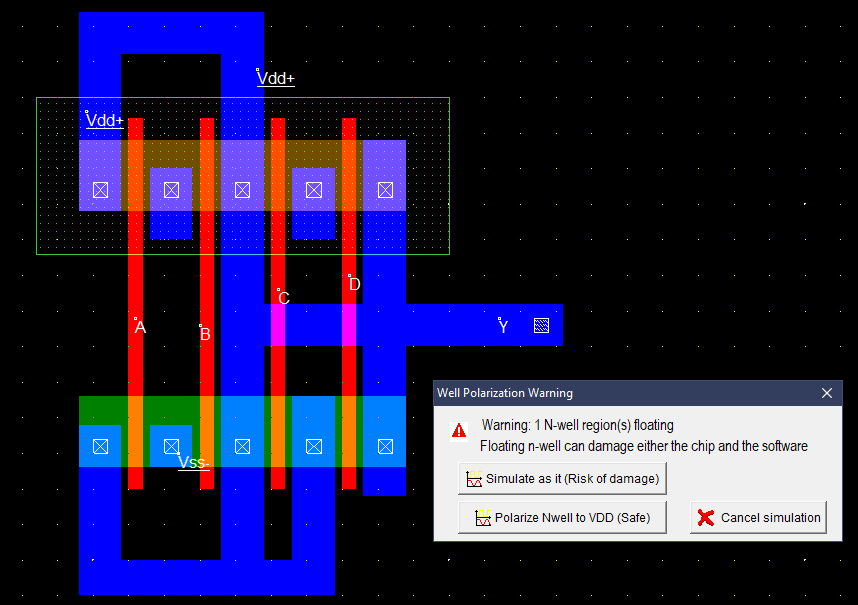Choose "Polarize Nwell to VDD (Safe)"
Image resolution: width=858 pixels, height=605 pixels.
point(562,517)
